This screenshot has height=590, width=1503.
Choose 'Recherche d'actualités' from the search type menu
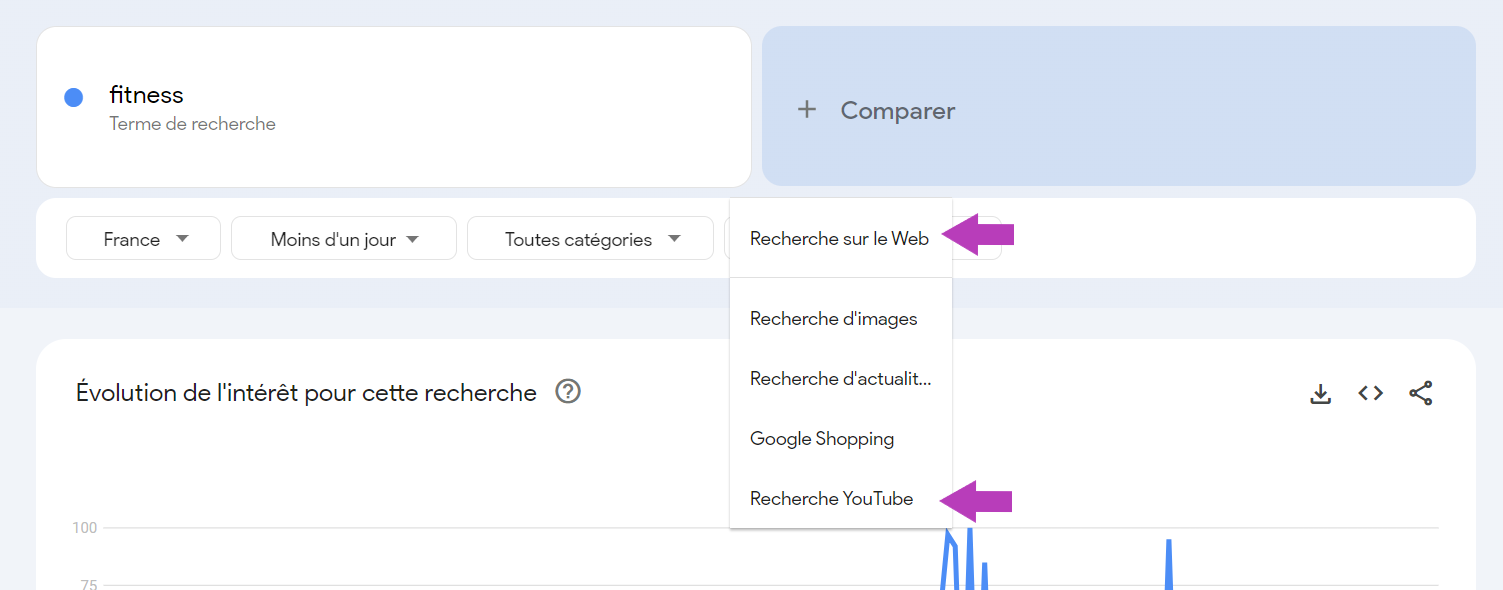tap(840, 378)
